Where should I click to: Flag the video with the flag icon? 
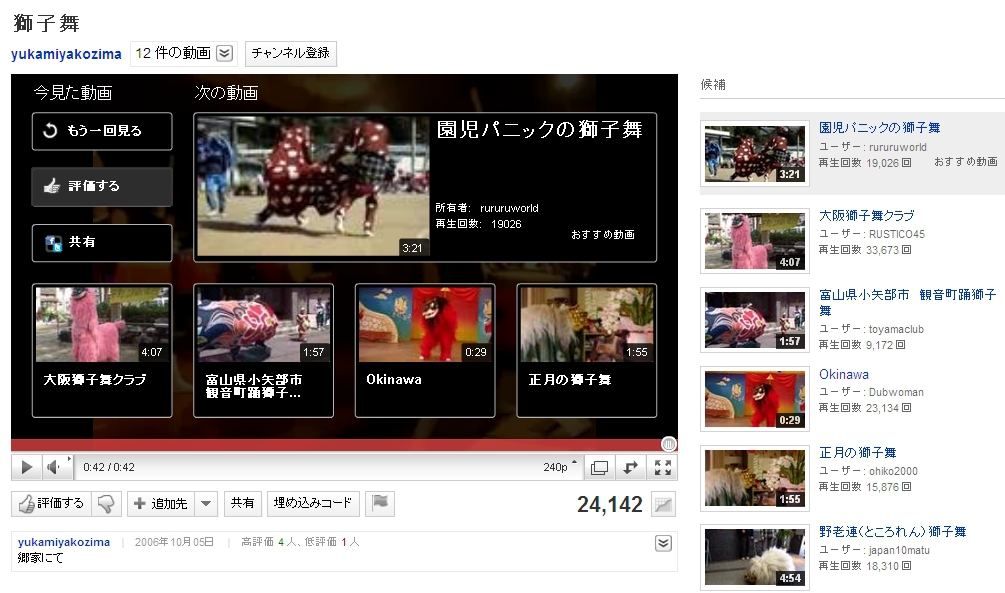point(380,504)
